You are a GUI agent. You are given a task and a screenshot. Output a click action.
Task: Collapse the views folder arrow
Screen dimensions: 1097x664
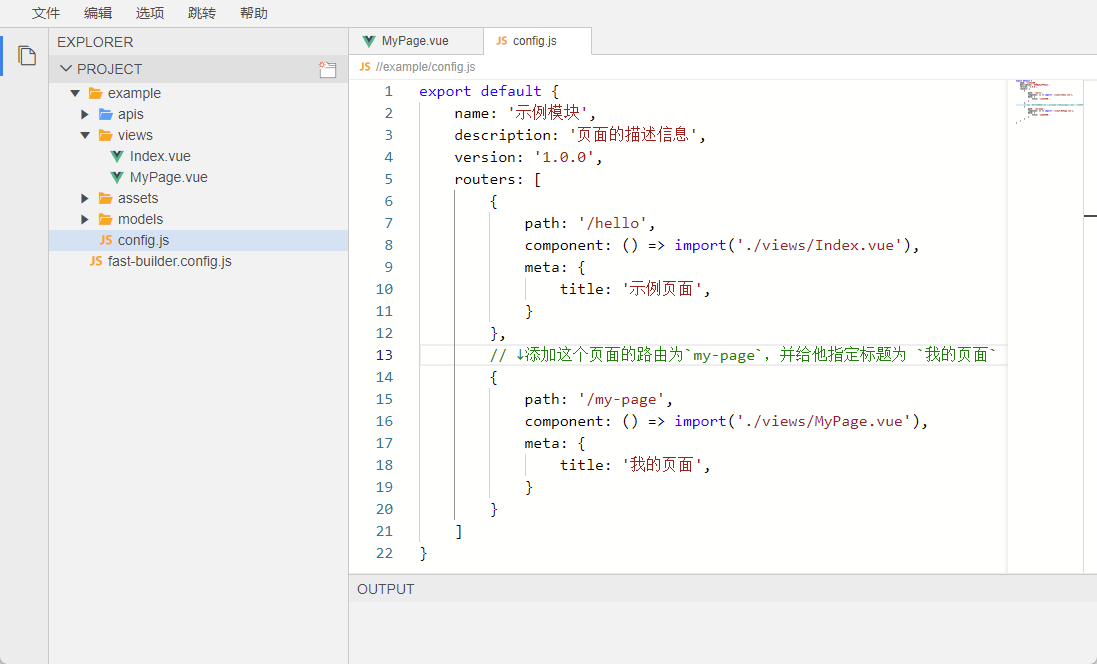click(x=86, y=135)
